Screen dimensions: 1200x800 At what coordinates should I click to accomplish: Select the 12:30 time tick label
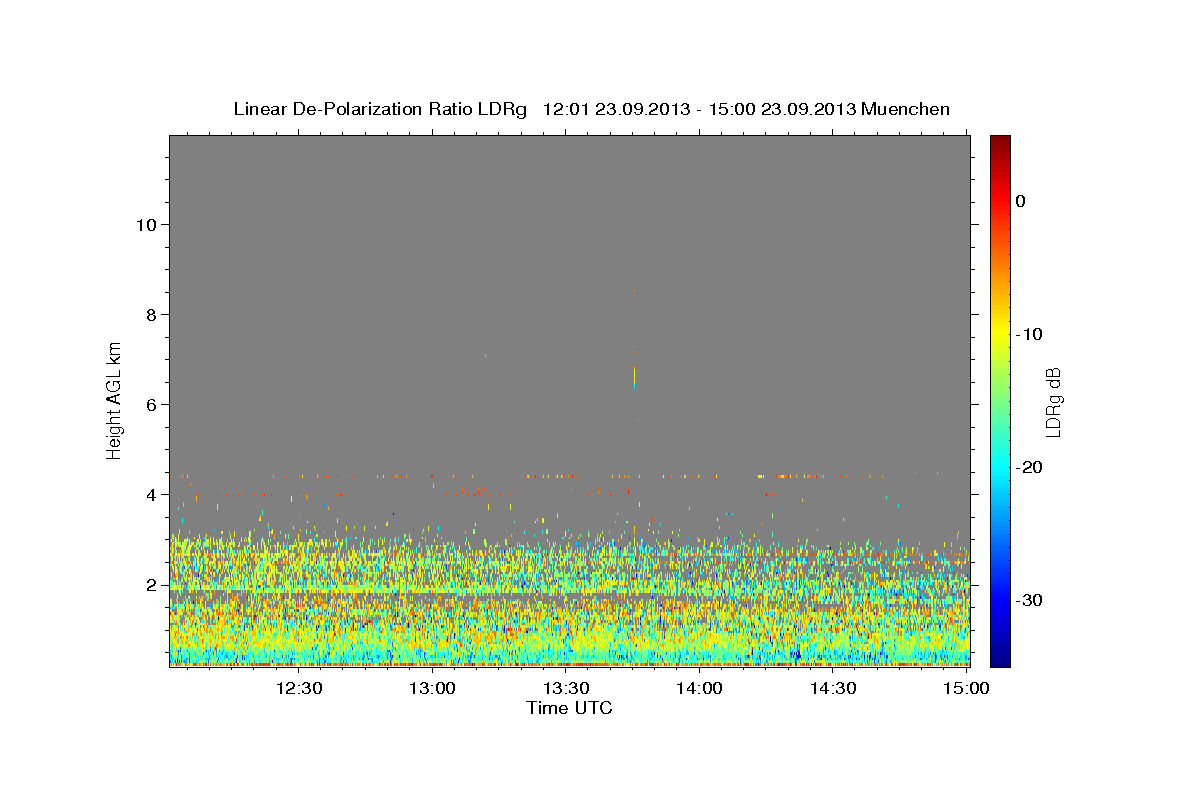pyautogui.click(x=299, y=689)
